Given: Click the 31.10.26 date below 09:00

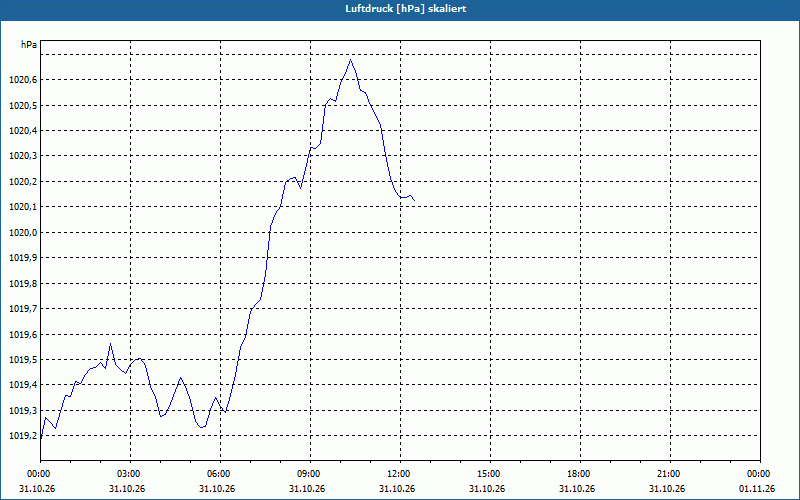Looking at the screenshot, I should coord(307,488).
